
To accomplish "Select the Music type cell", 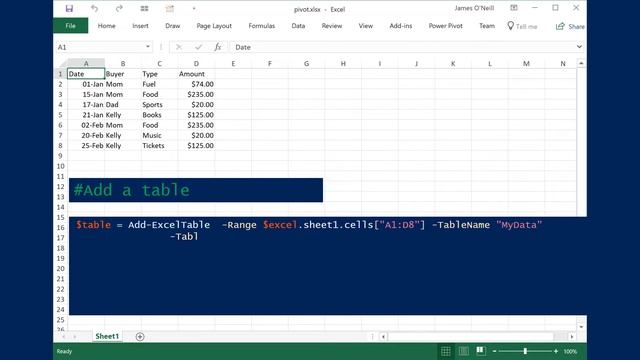I will [160, 135].
